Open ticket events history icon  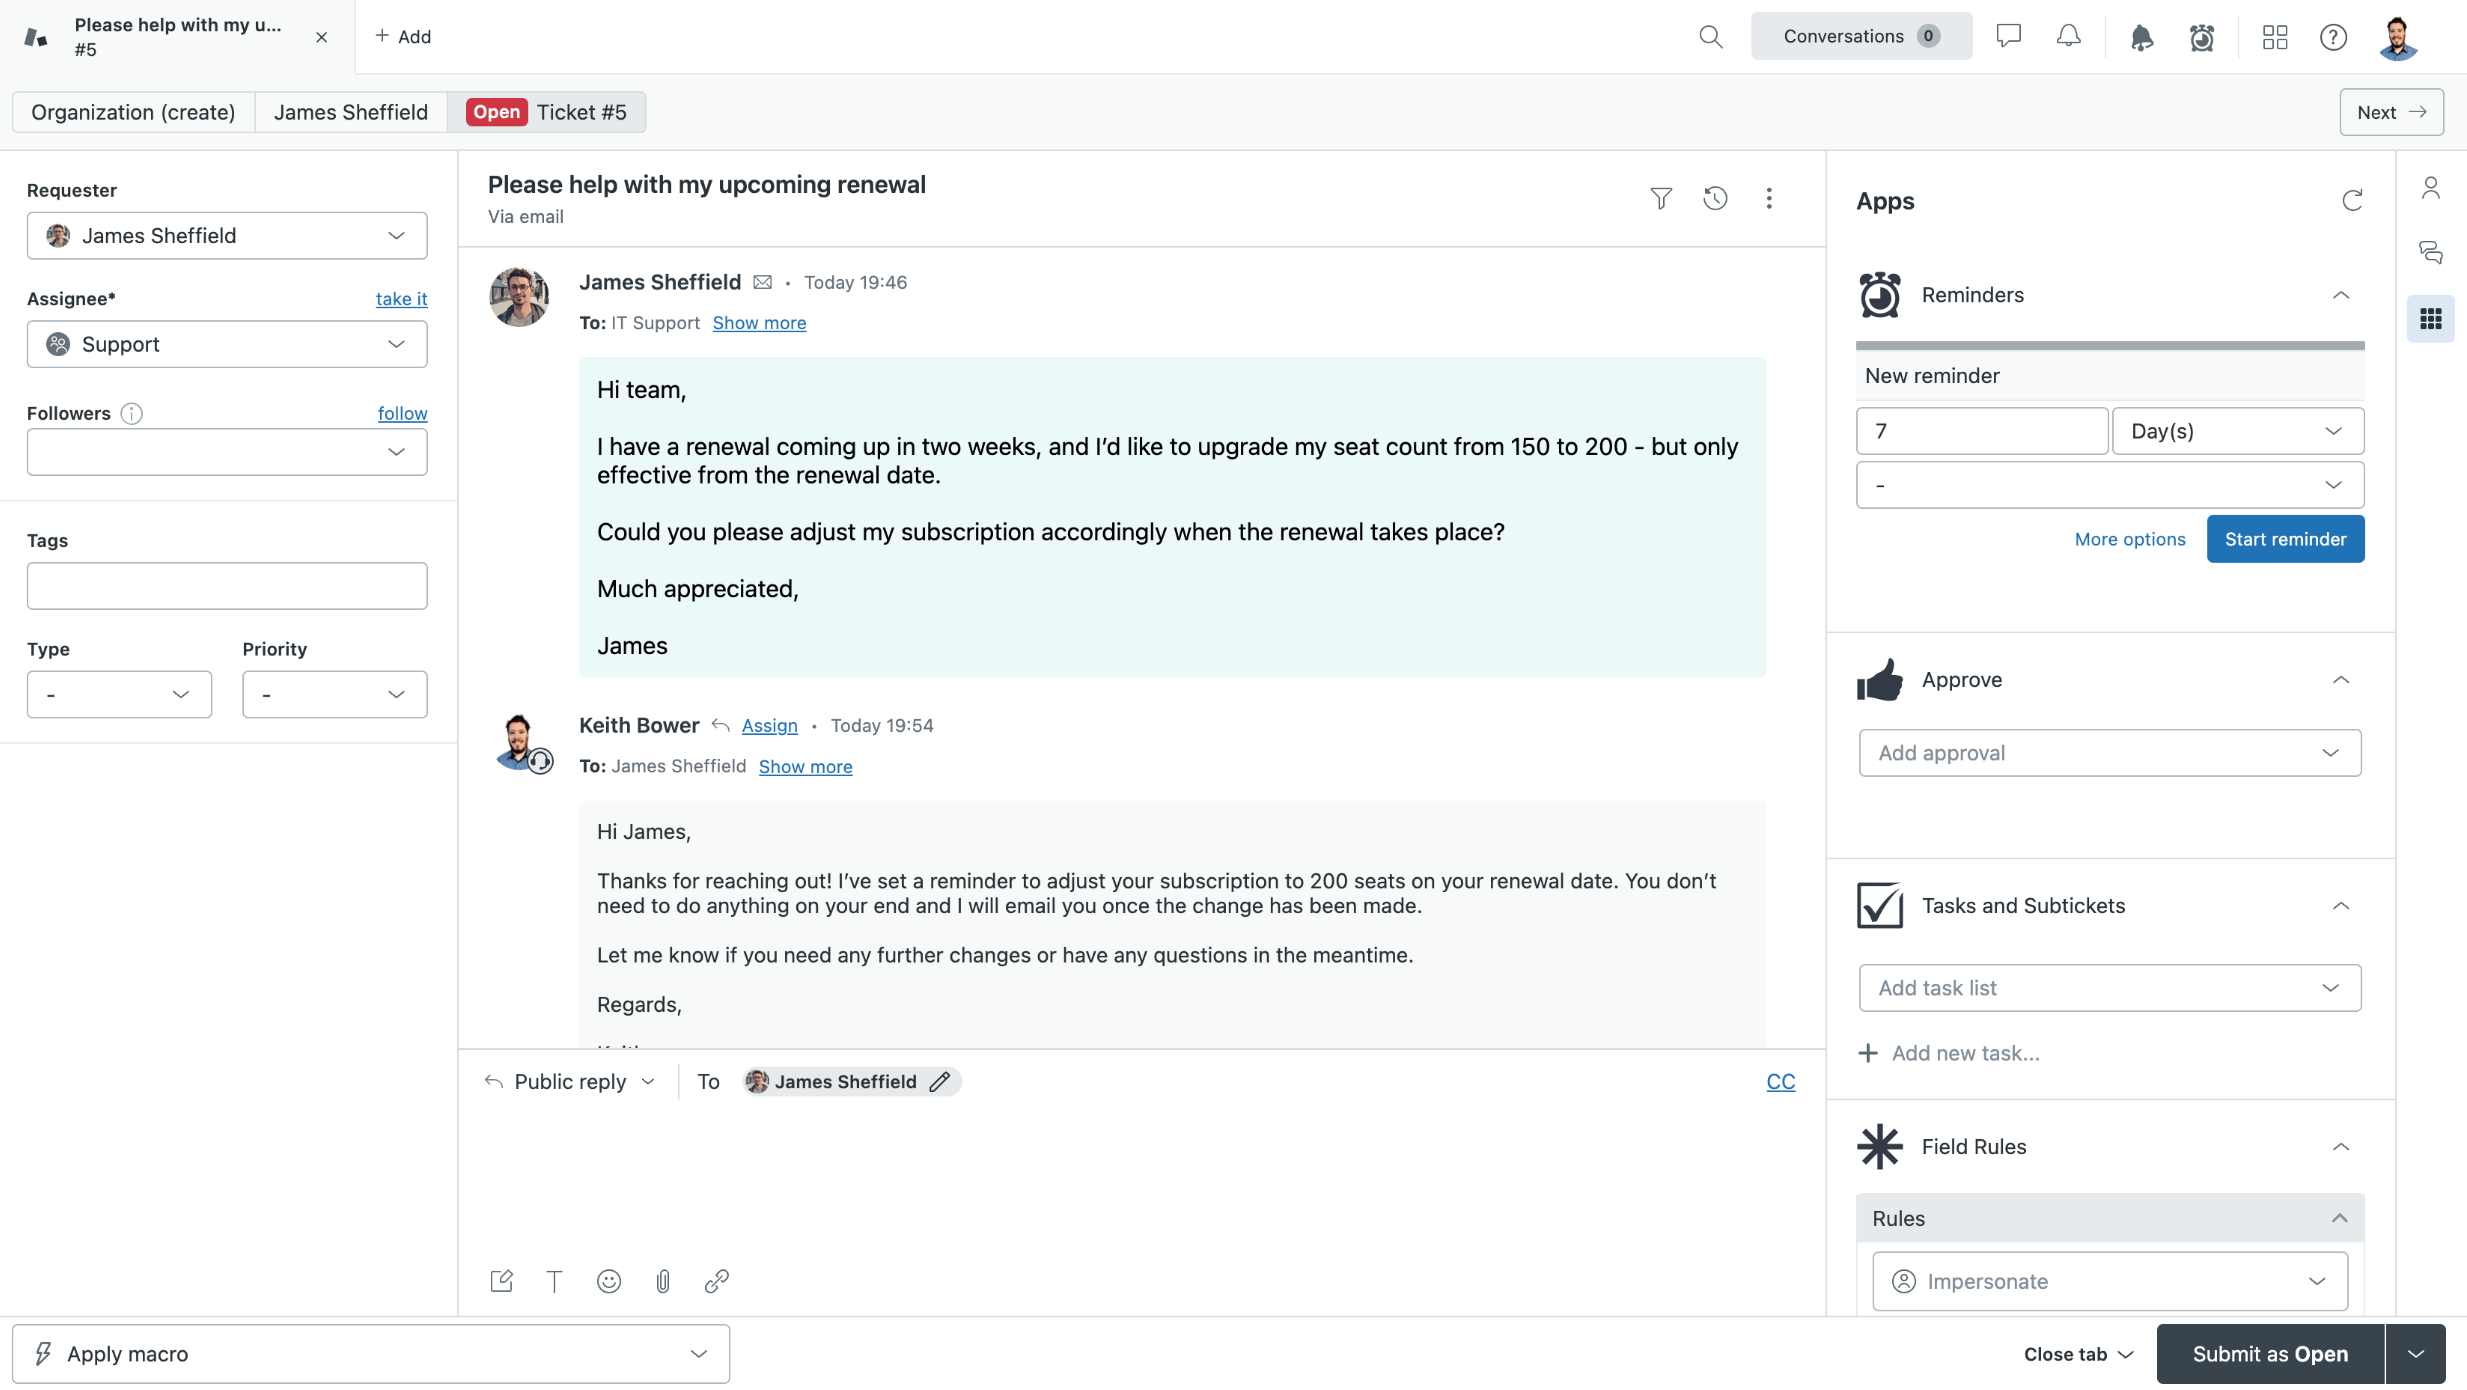click(1715, 198)
